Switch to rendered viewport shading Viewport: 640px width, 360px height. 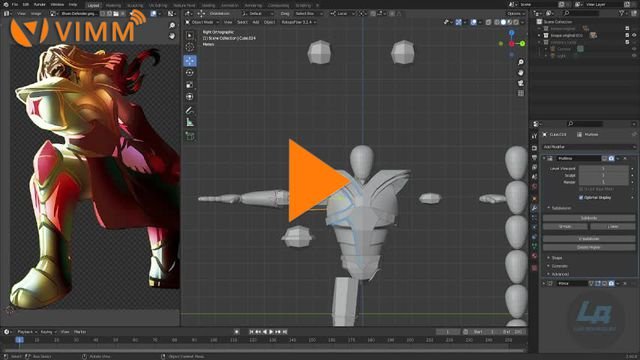point(516,22)
